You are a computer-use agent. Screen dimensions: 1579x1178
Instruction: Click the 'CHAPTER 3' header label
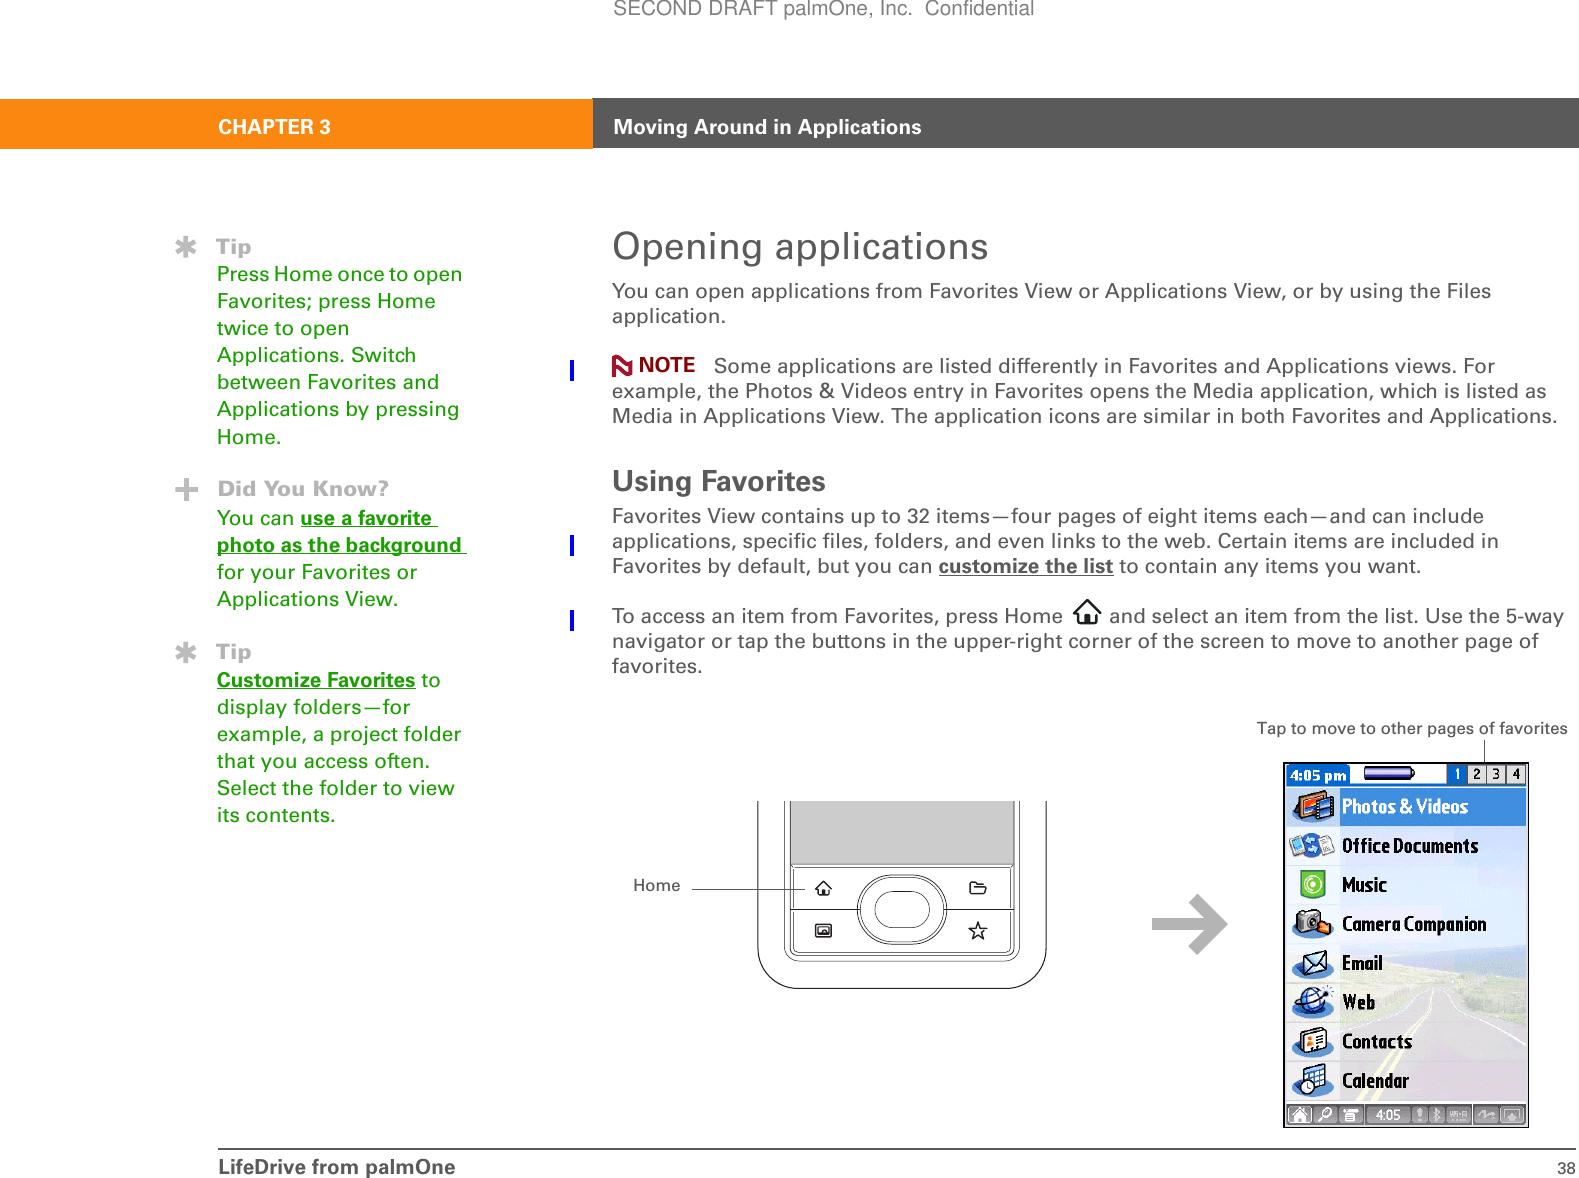pyautogui.click(x=274, y=127)
